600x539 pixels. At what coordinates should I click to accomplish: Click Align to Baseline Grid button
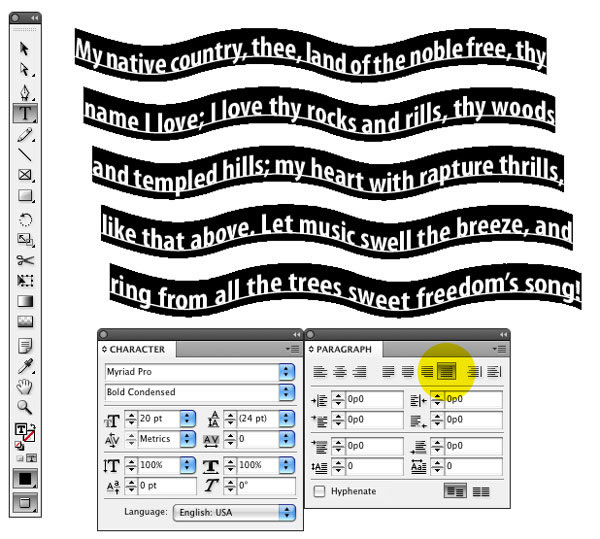point(481,491)
